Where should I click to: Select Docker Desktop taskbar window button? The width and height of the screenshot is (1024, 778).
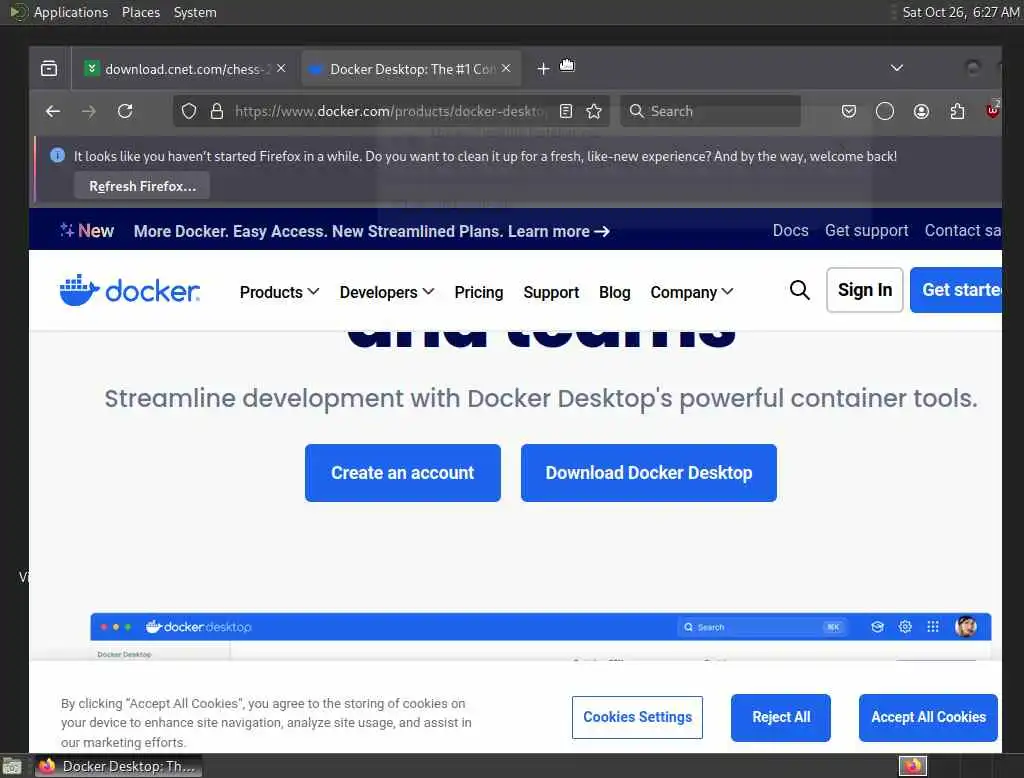[x=118, y=766]
